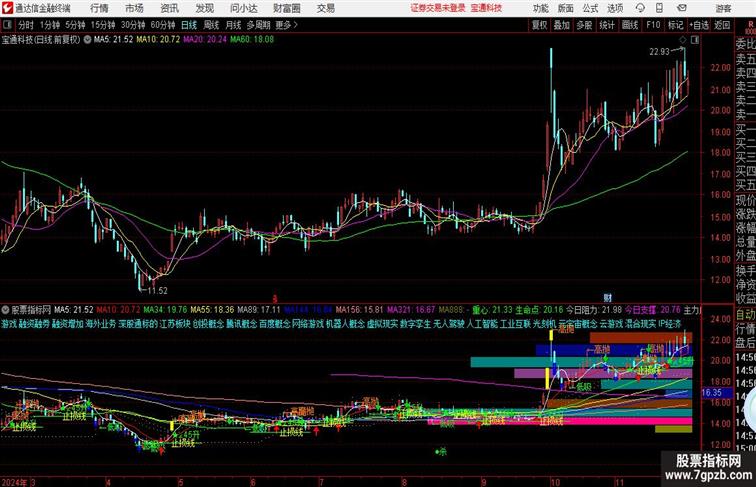This screenshot has width=756, height=487.
Task: Toggle the left side panel icon
Action: (7, 25)
